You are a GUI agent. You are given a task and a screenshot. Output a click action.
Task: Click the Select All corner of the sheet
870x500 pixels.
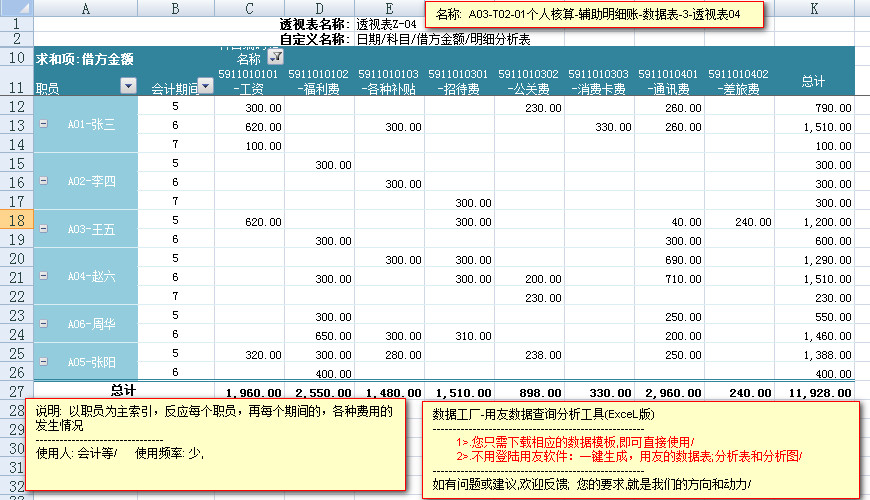point(16,8)
